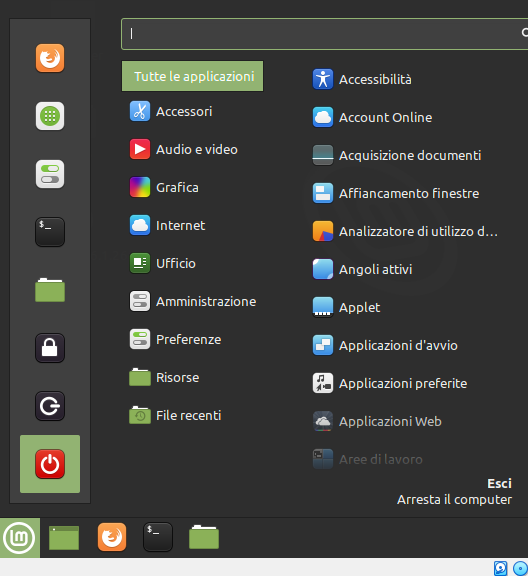Viewport: 528px width, 576px height.
Task: Open the Files folder icon in sidebar
Action: pos(50,290)
